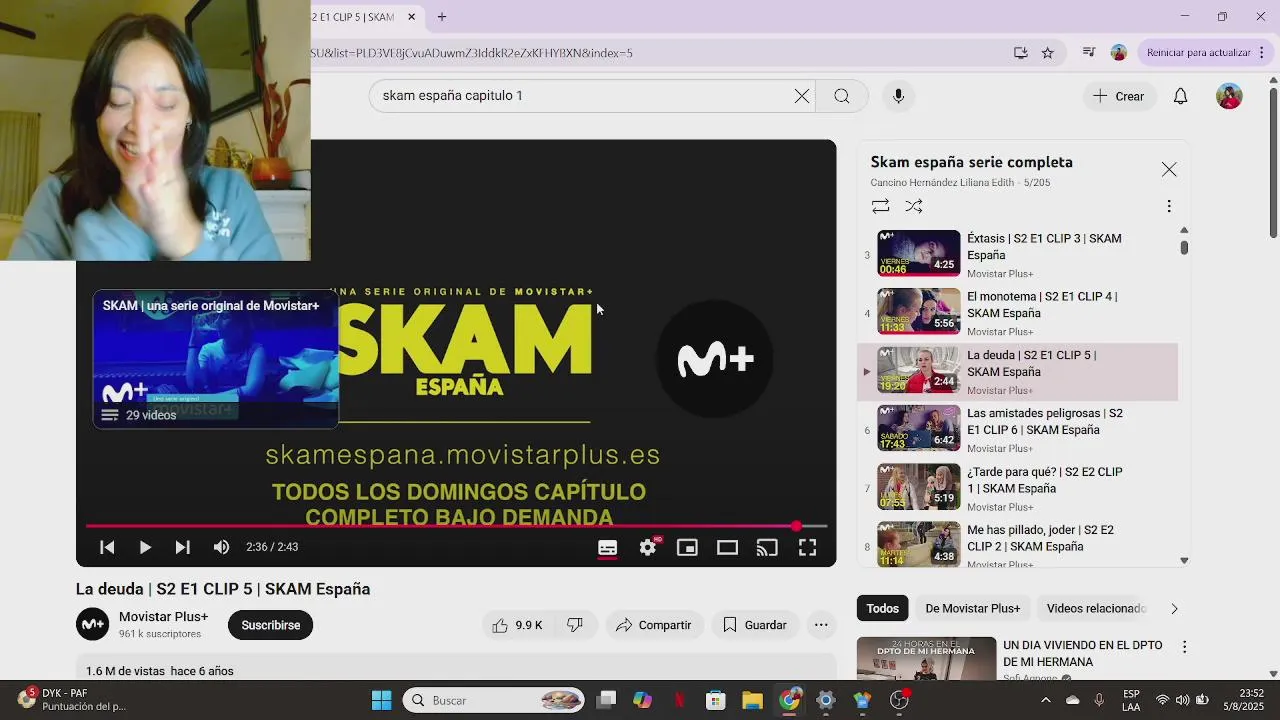This screenshot has width=1280, height=720.
Task: Open the account avatar menu
Action: pos(1229,96)
